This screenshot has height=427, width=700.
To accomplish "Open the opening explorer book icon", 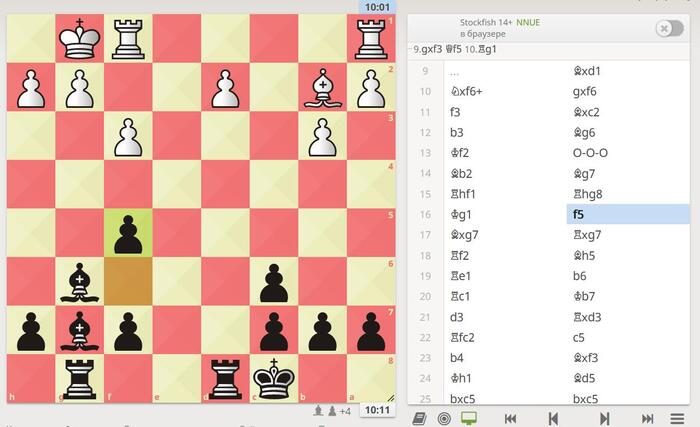I will point(419,419).
